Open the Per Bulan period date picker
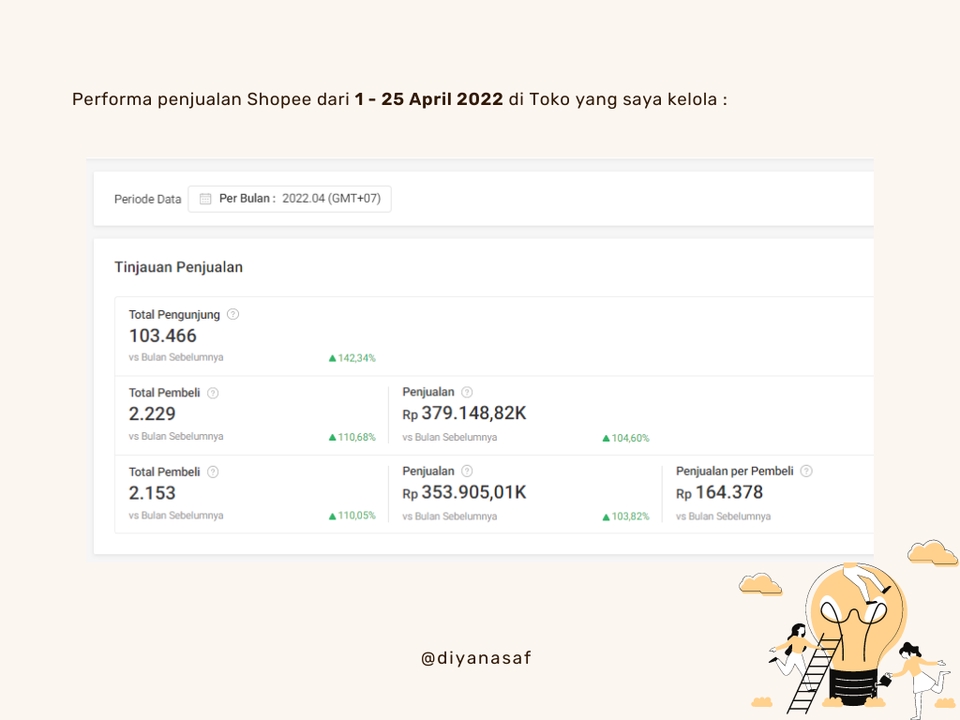 290,199
